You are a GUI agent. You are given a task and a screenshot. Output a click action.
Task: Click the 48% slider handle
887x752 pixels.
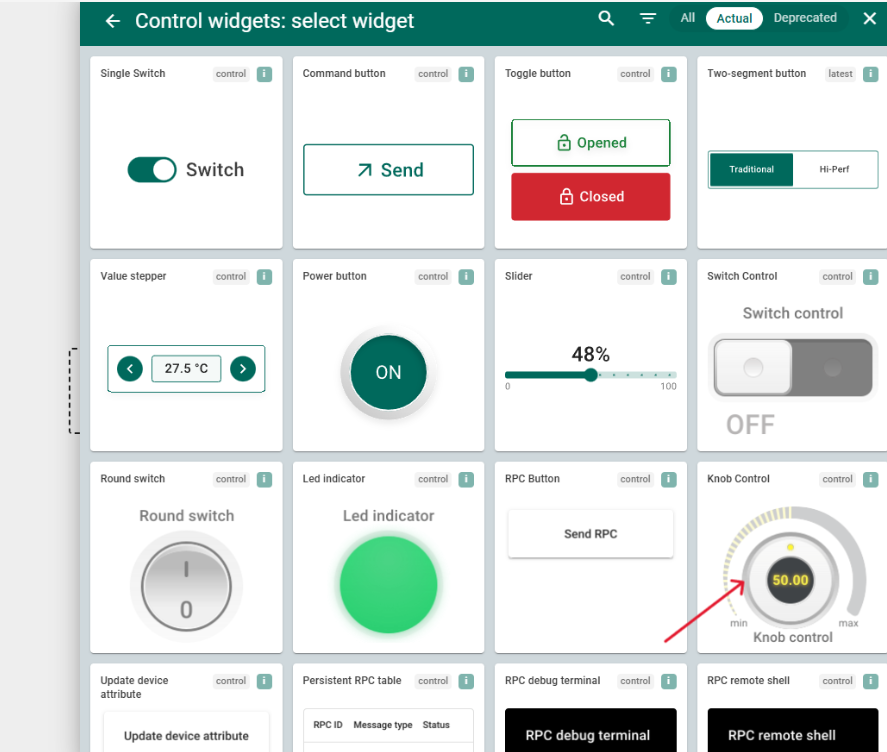click(x=590, y=375)
